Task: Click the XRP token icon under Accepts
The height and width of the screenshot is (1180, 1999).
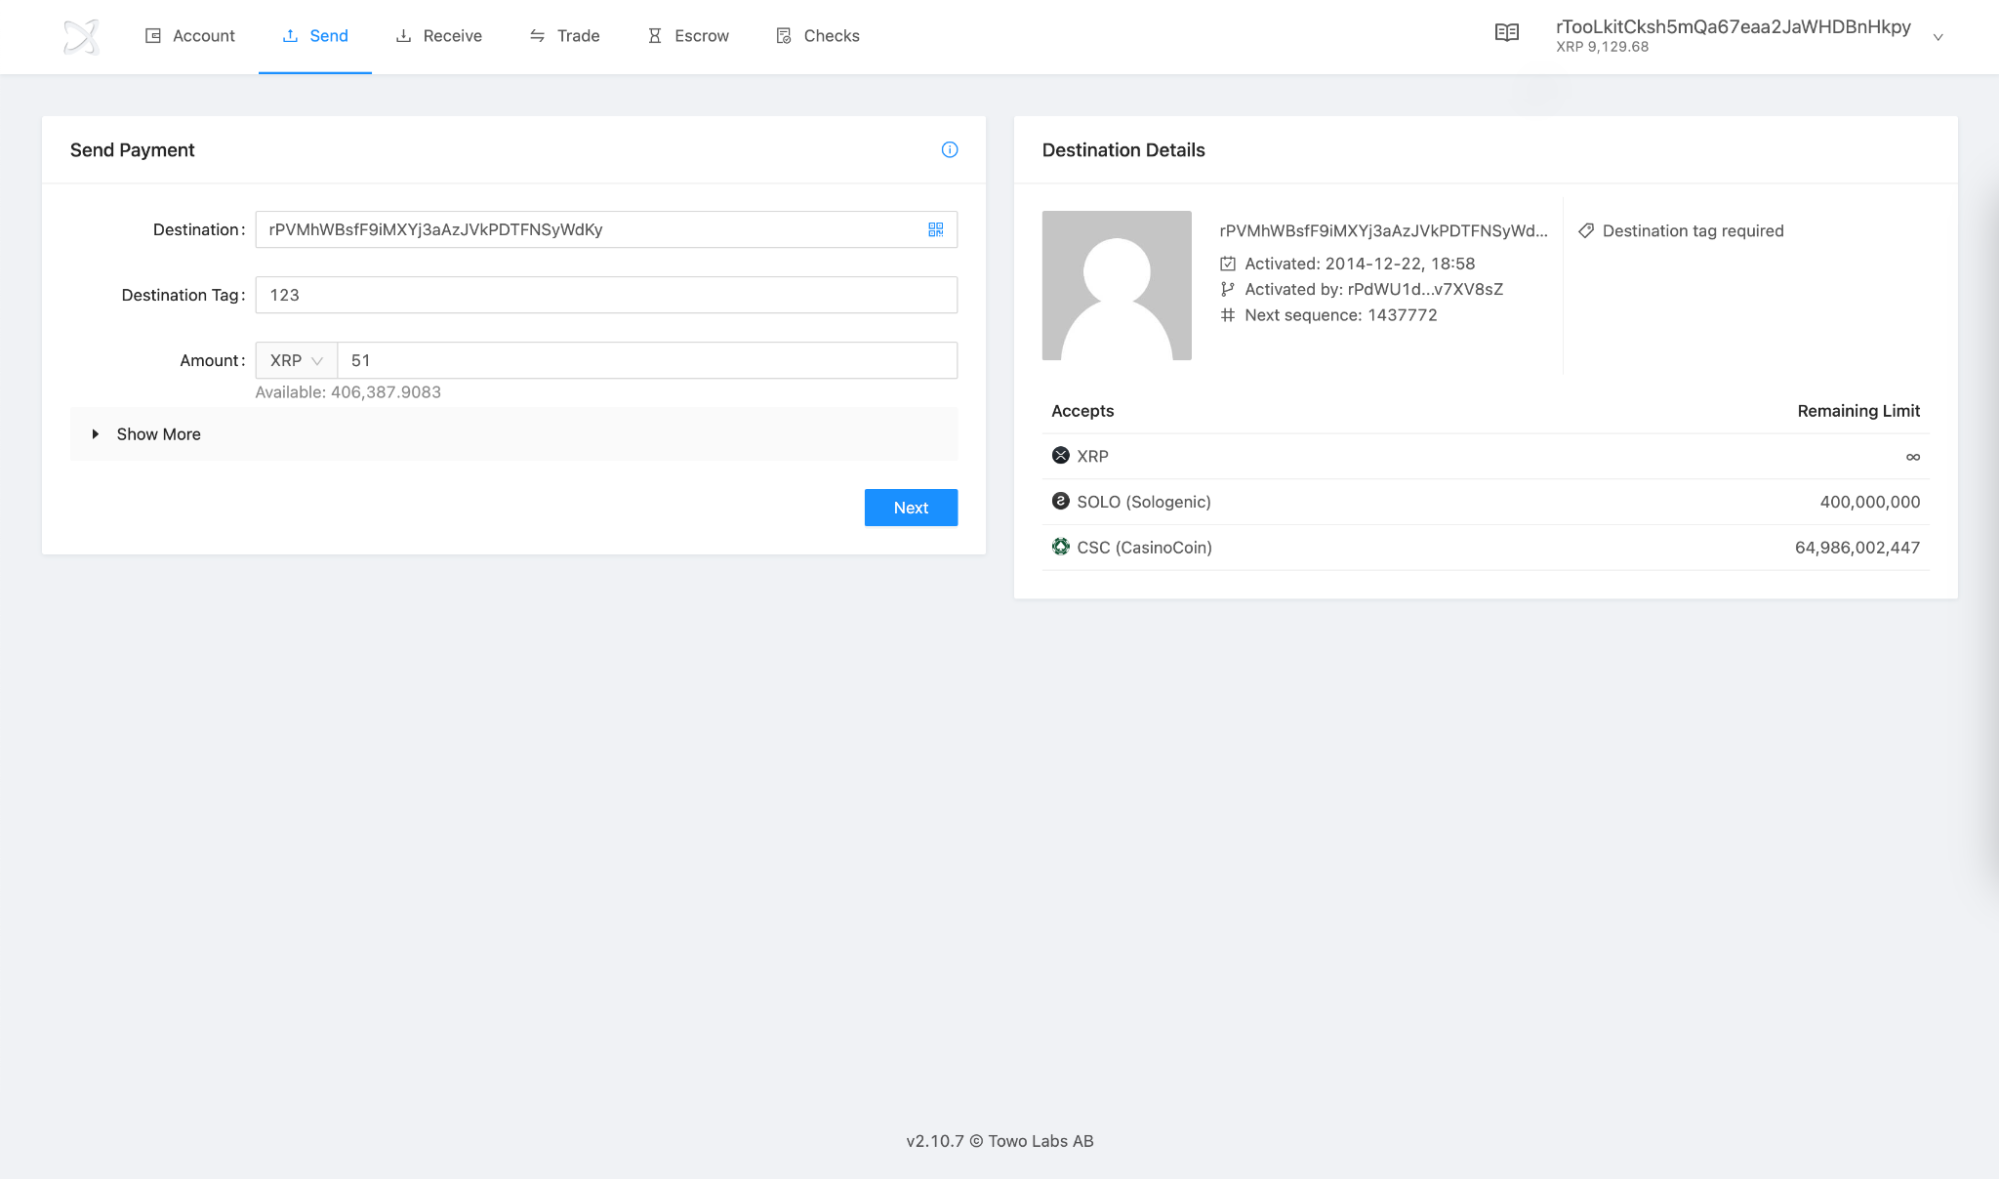Action: 1060,455
